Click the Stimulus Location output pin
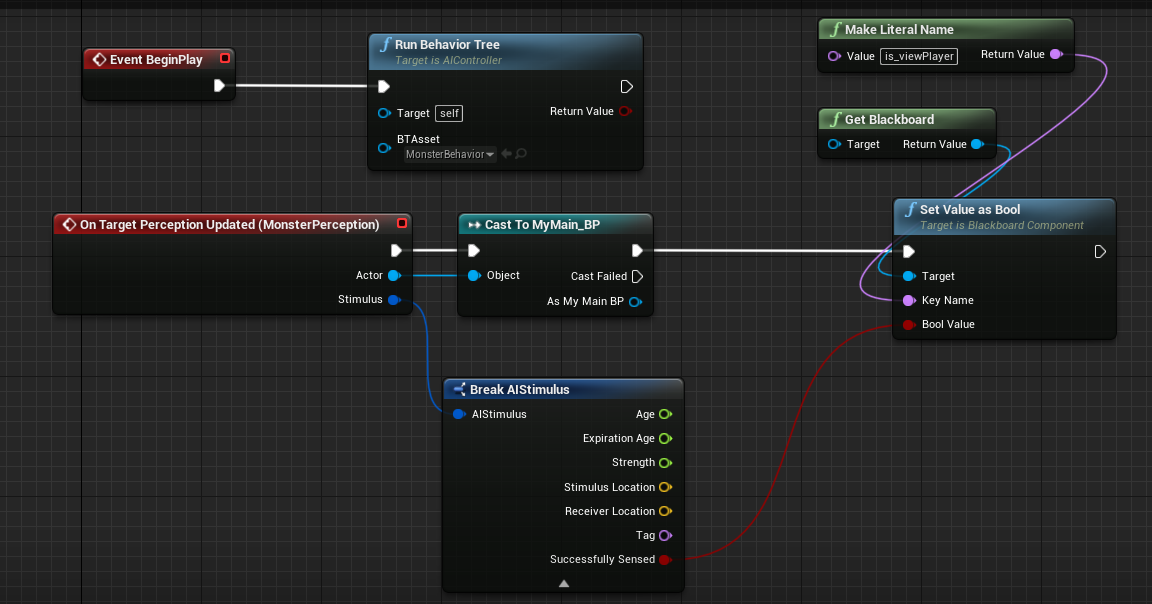1152x604 pixels. coord(666,487)
